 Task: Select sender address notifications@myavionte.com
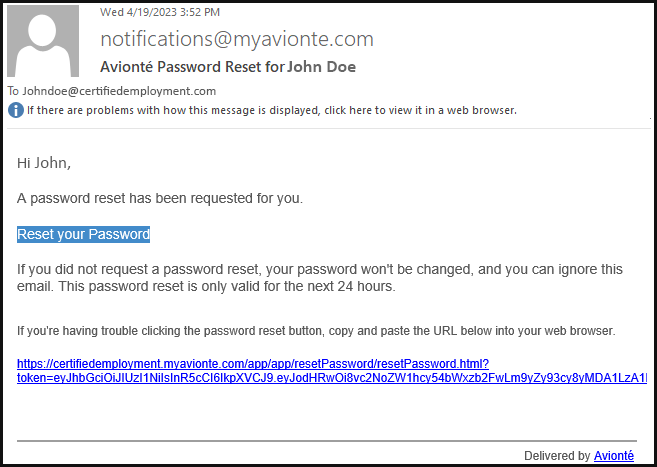(x=237, y=39)
